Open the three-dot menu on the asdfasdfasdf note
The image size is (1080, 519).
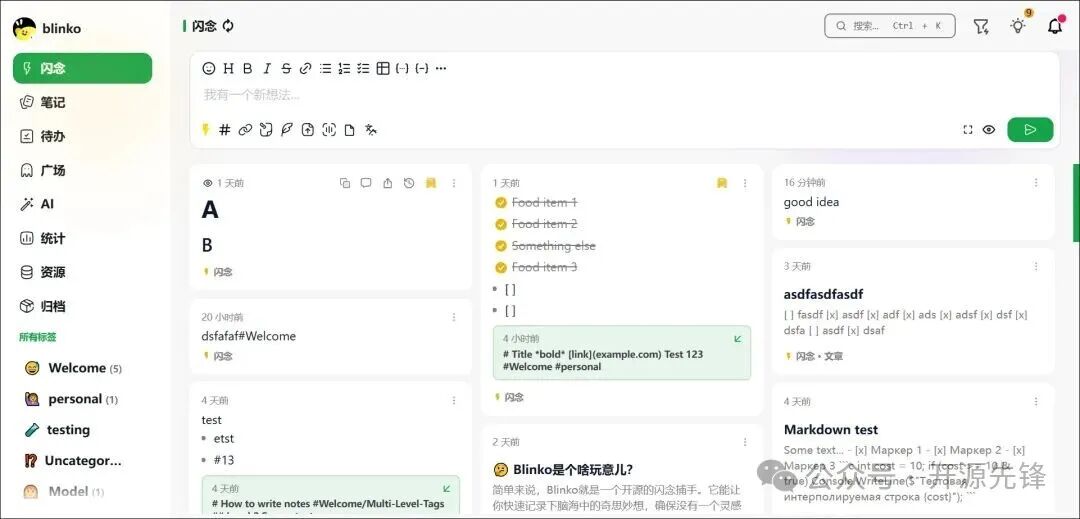(1036, 266)
